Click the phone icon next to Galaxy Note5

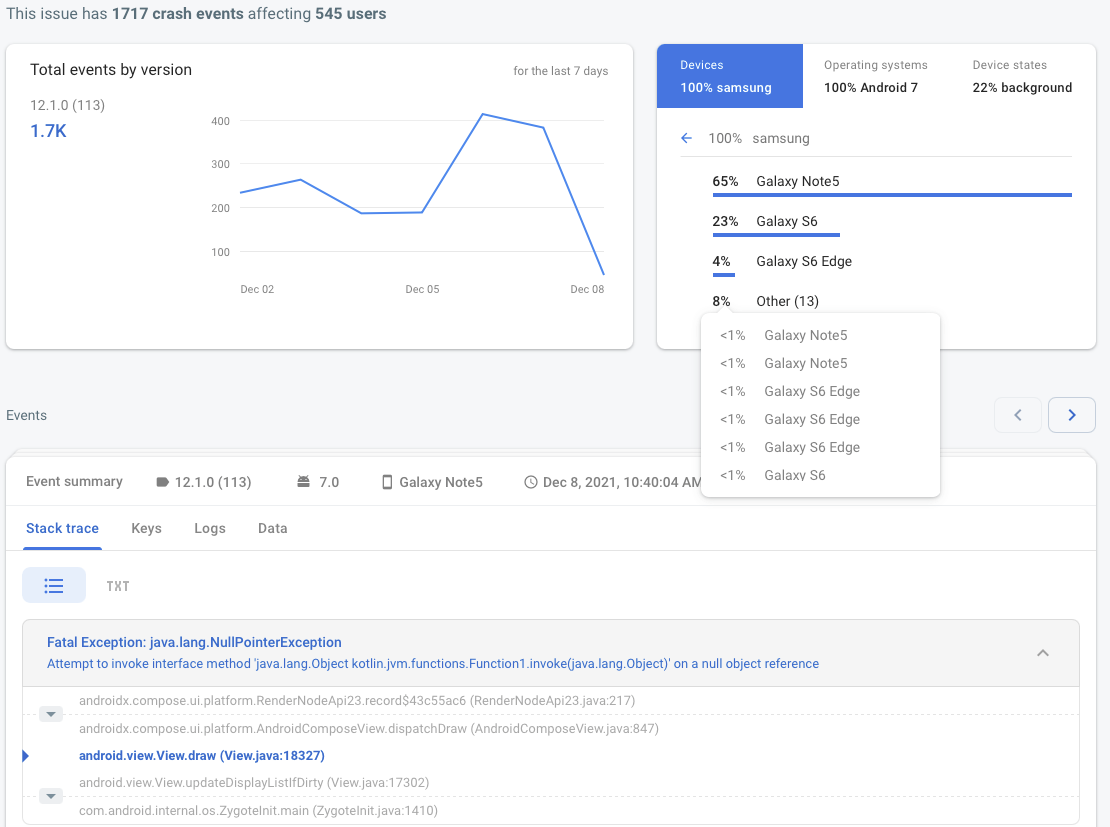click(x=387, y=482)
